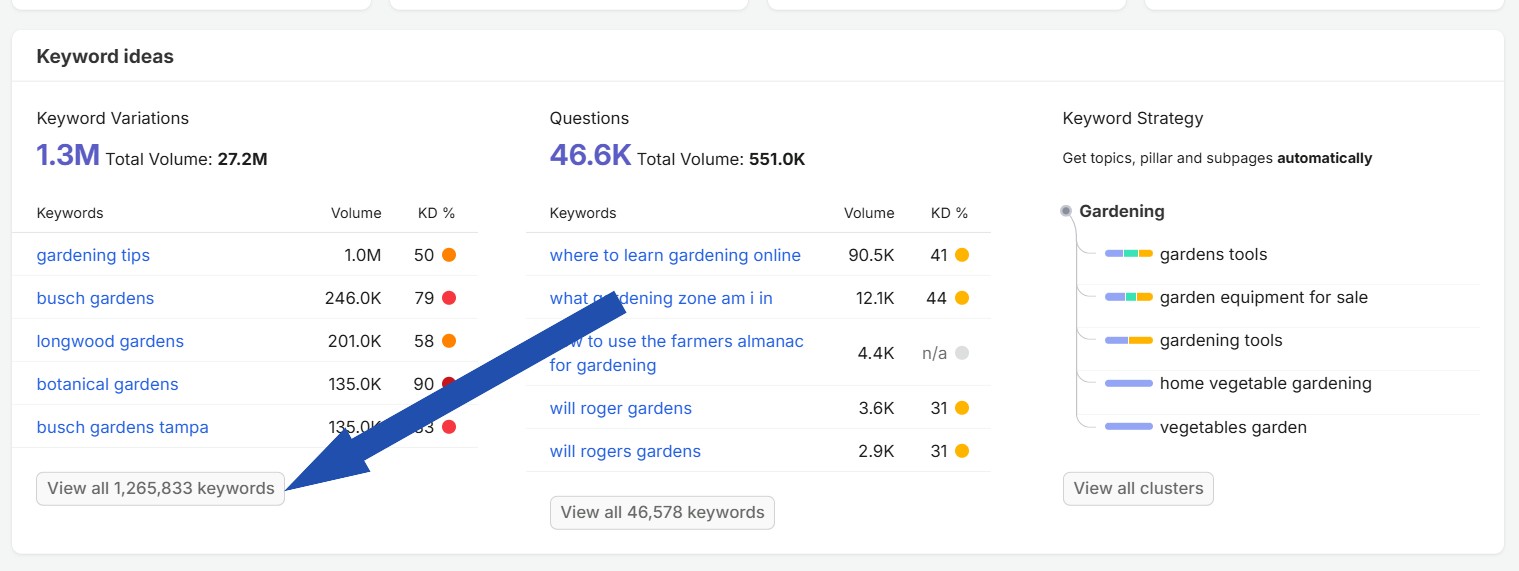
Task: Click the gray n/a KD dot
Action: tap(962, 353)
